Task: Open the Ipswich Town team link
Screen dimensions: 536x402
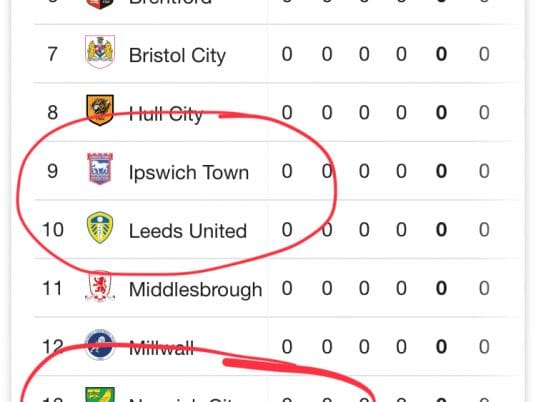Action: click(189, 173)
